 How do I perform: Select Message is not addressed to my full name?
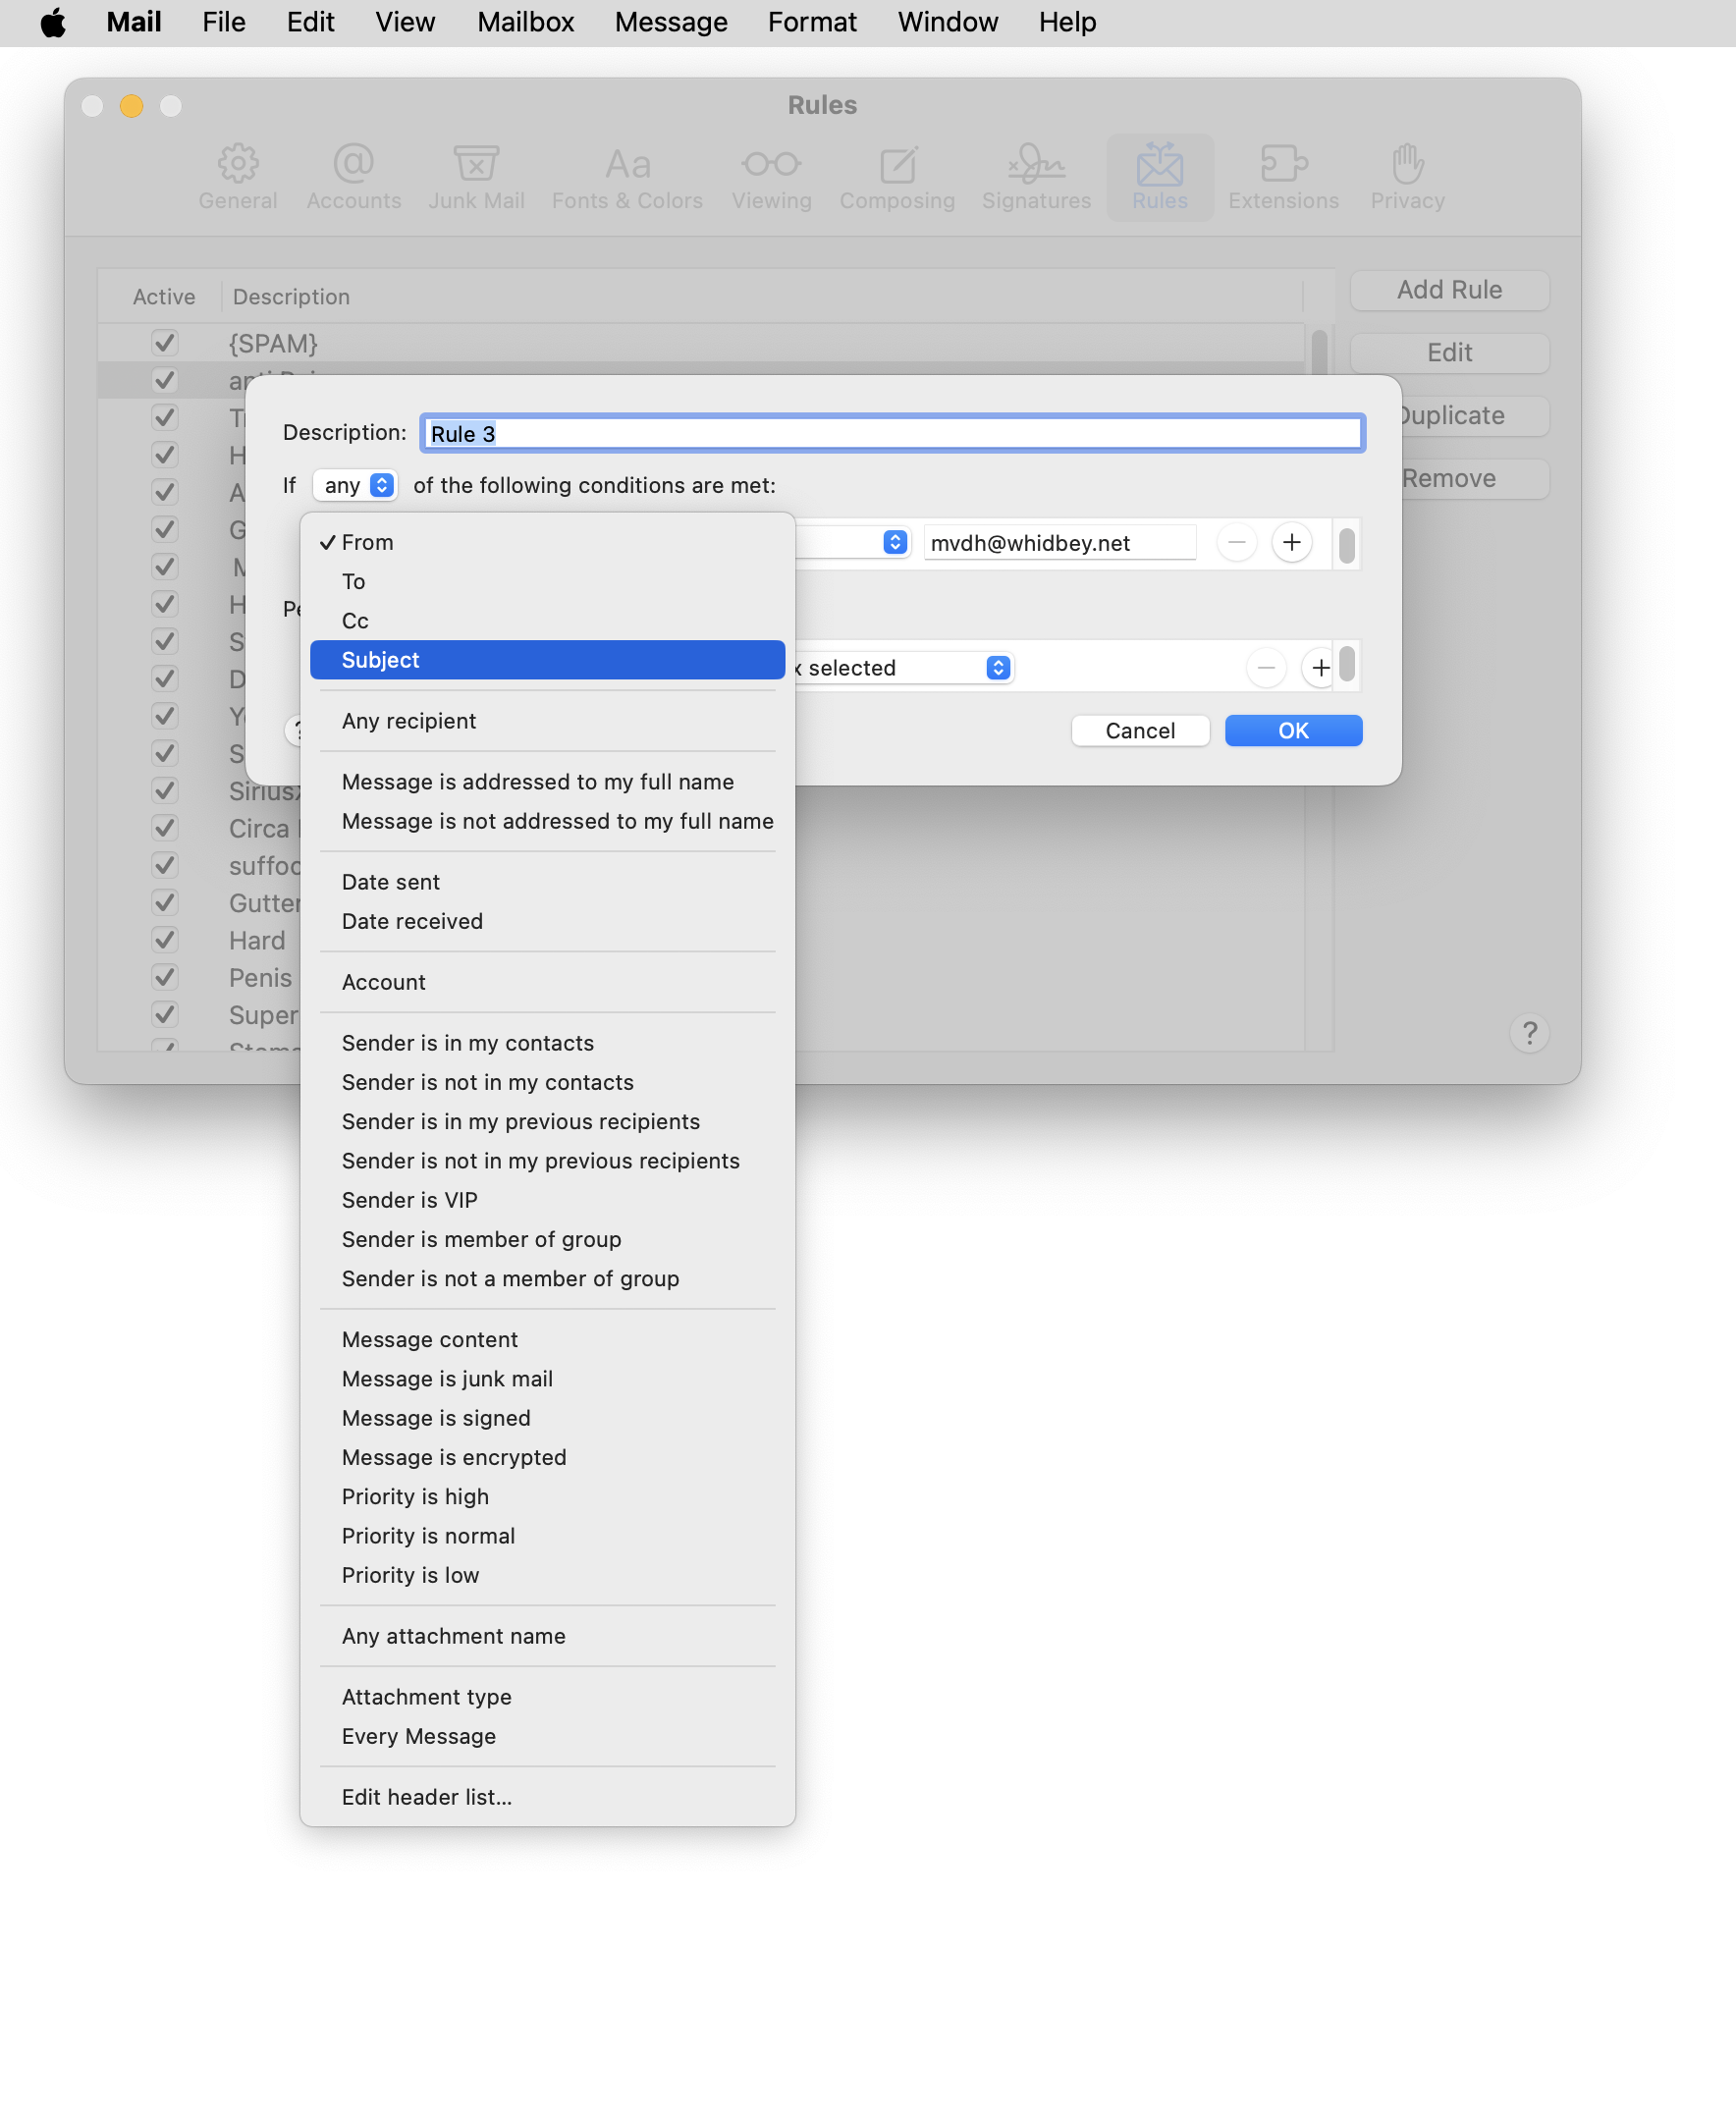click(547, 821)
